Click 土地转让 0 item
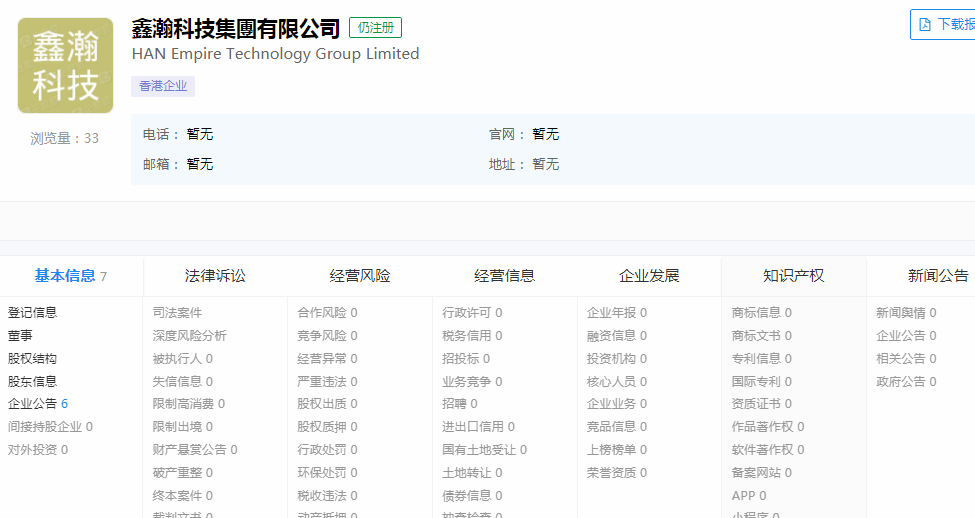The width and height of the screenshot is (975, 518). tap(473, 473)
